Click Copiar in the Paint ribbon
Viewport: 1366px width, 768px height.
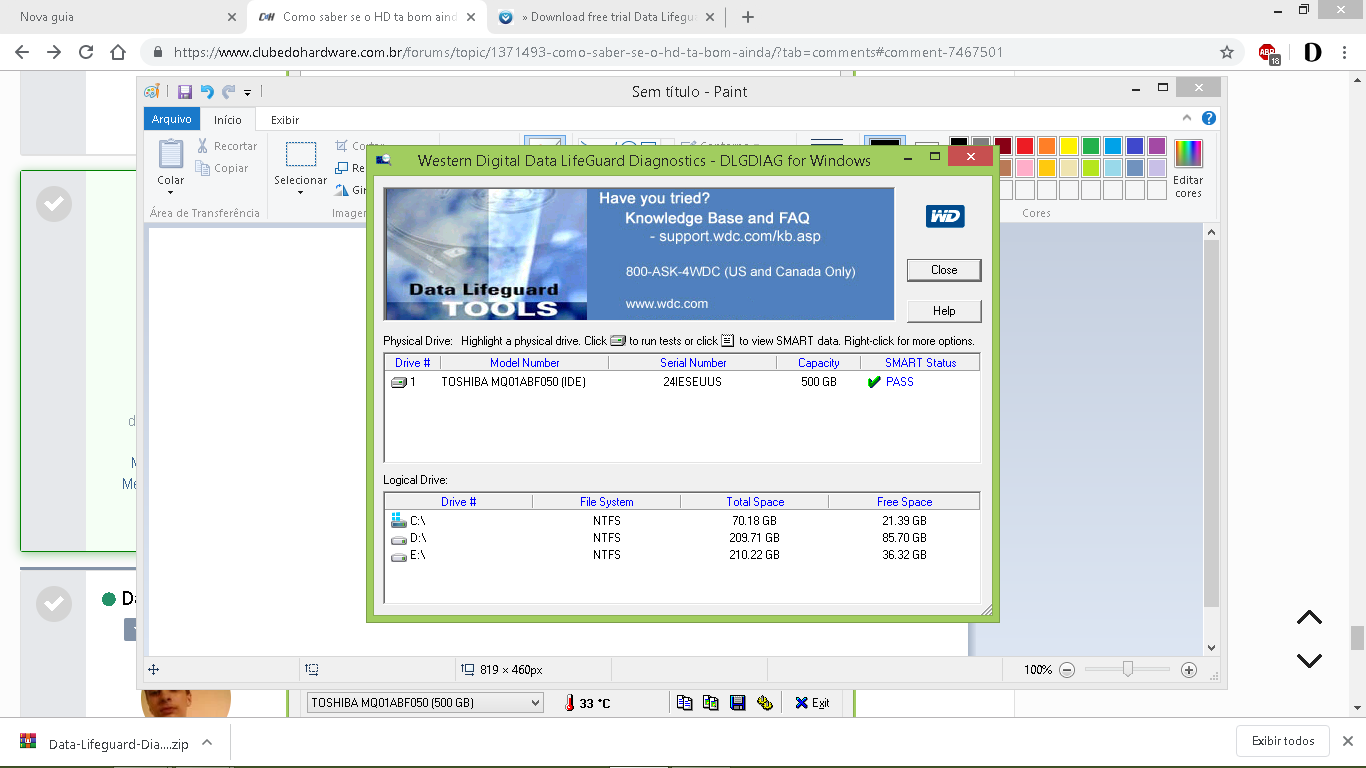[x=223, y=168]
